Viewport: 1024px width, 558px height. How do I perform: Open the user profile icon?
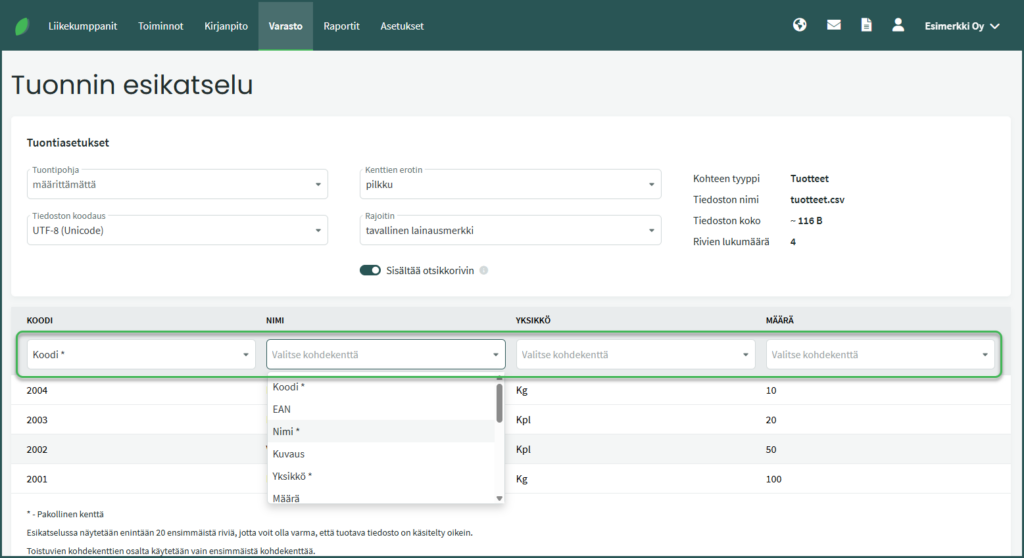tap(898, 26)
